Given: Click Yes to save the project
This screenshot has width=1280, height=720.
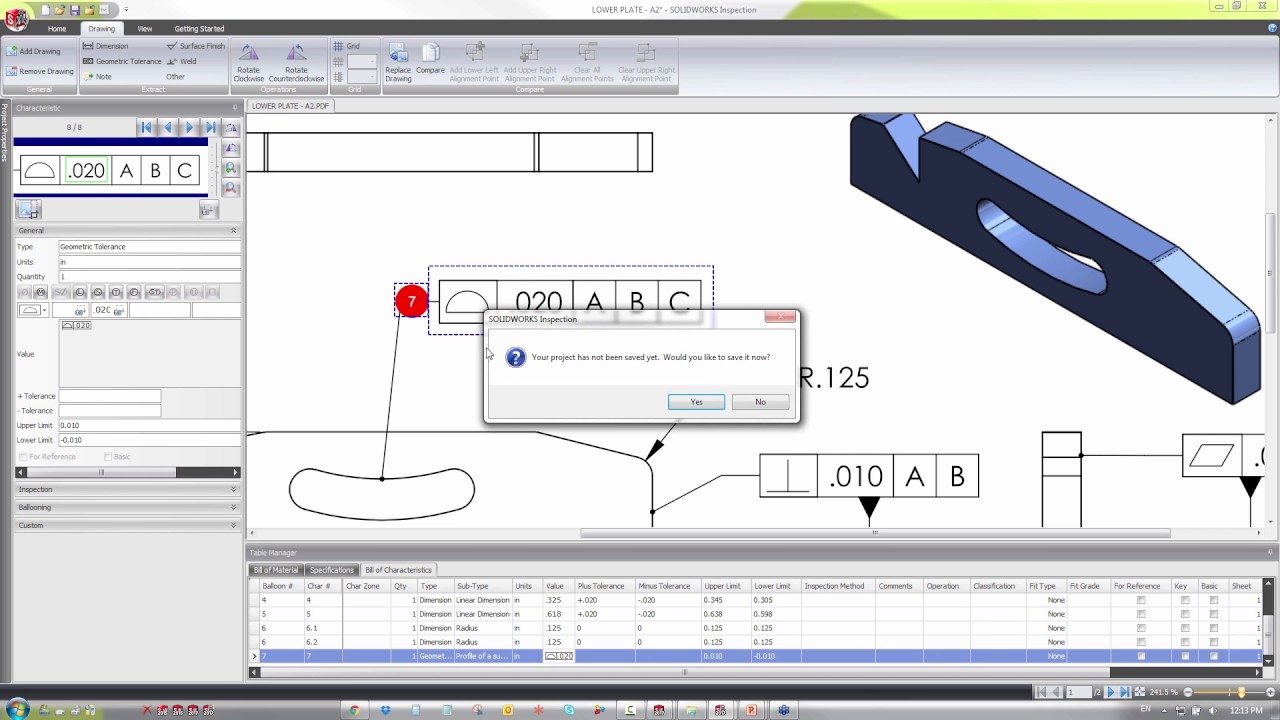Looking at the screenshot, I should pos(696,401).
